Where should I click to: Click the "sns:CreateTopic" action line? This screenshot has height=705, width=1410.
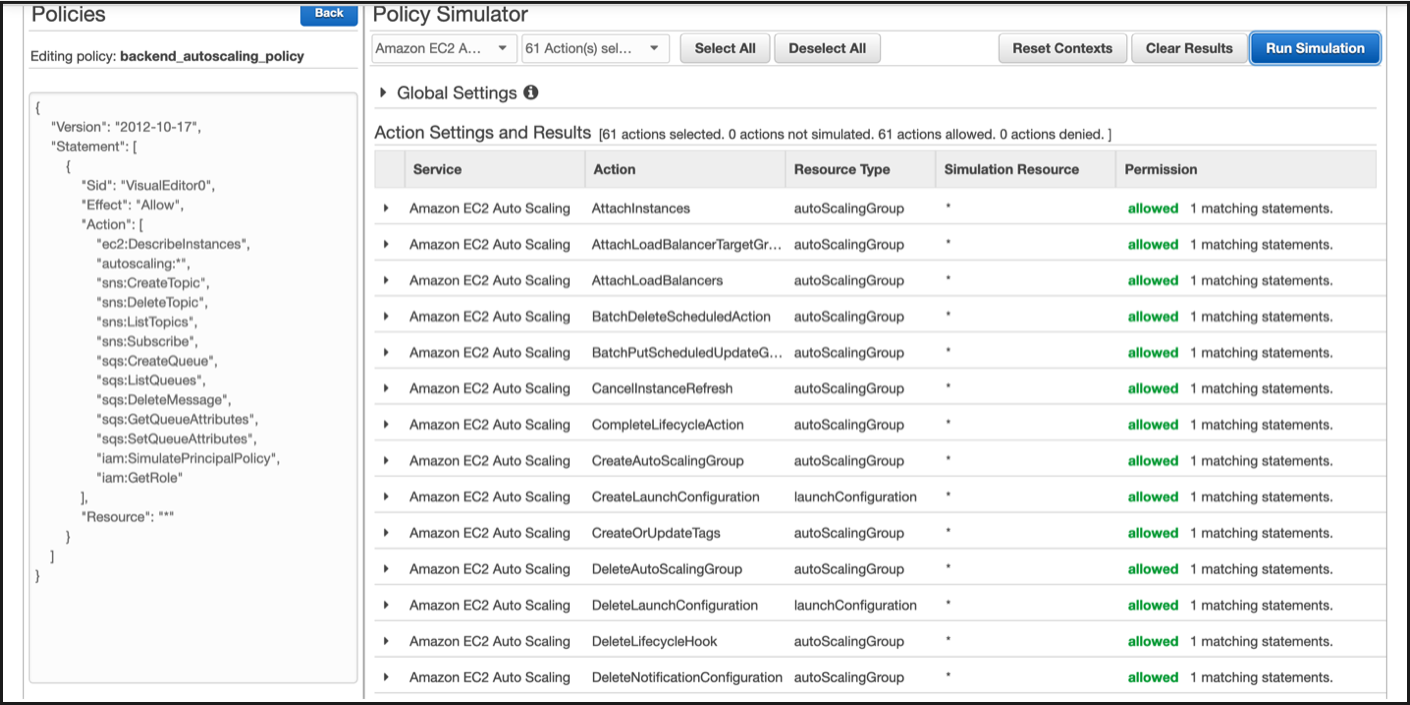point(151,283)
